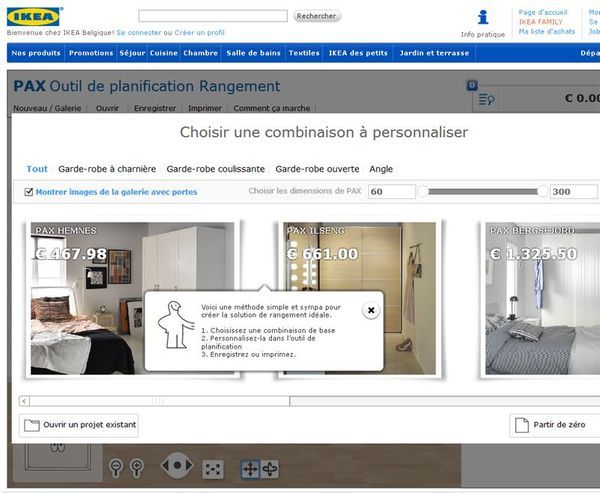Click the left handle of PAX dimensions slider
This screenshot has height=493, width=600.
(423, 191)
